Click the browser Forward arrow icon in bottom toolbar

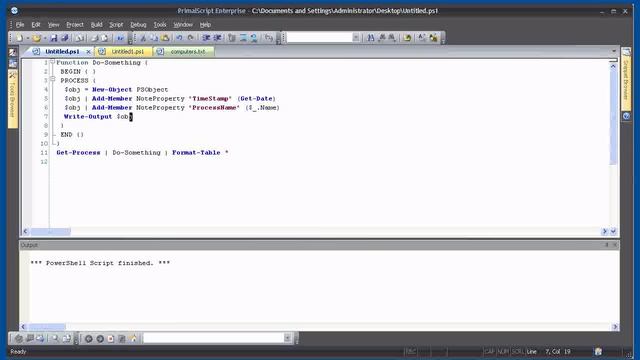pyautogui.click(x=100, y=338)
